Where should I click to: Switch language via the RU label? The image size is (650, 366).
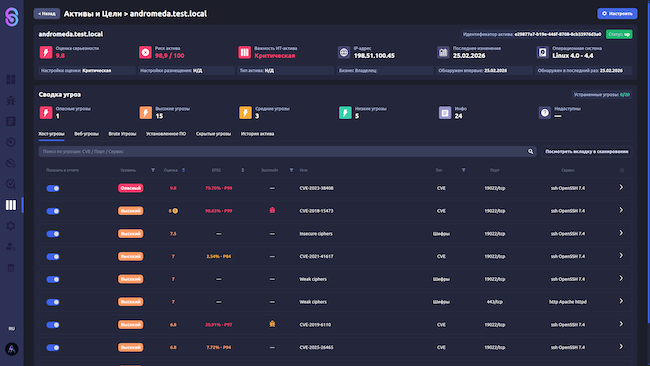click(12, 328)
